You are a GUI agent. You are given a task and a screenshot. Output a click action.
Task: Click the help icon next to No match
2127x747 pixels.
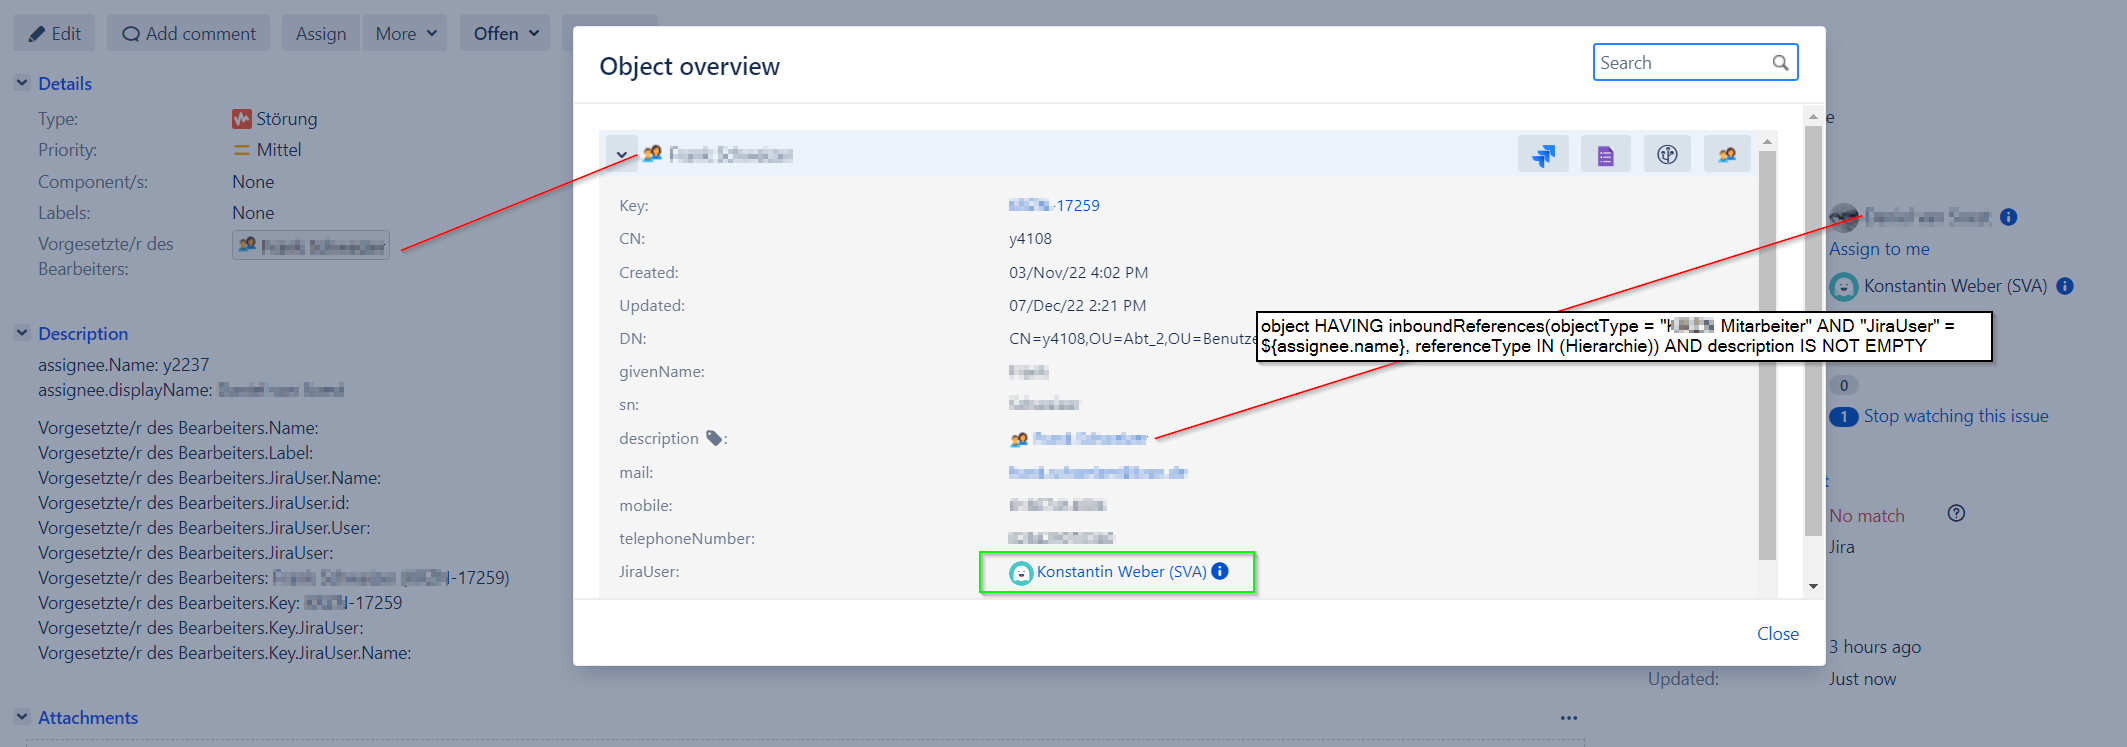pyautogui.click(x=1957, y=514)
